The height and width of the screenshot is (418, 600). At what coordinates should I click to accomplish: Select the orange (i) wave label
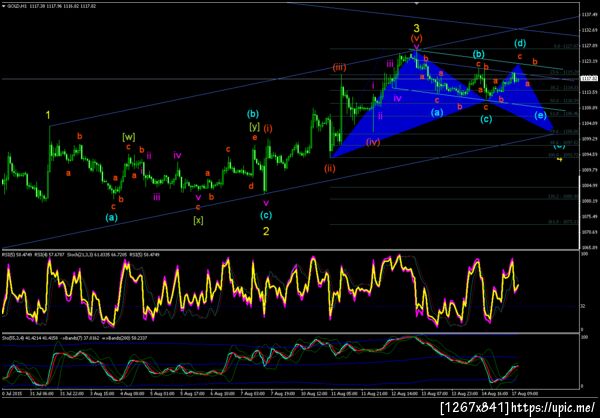point(268,128)
